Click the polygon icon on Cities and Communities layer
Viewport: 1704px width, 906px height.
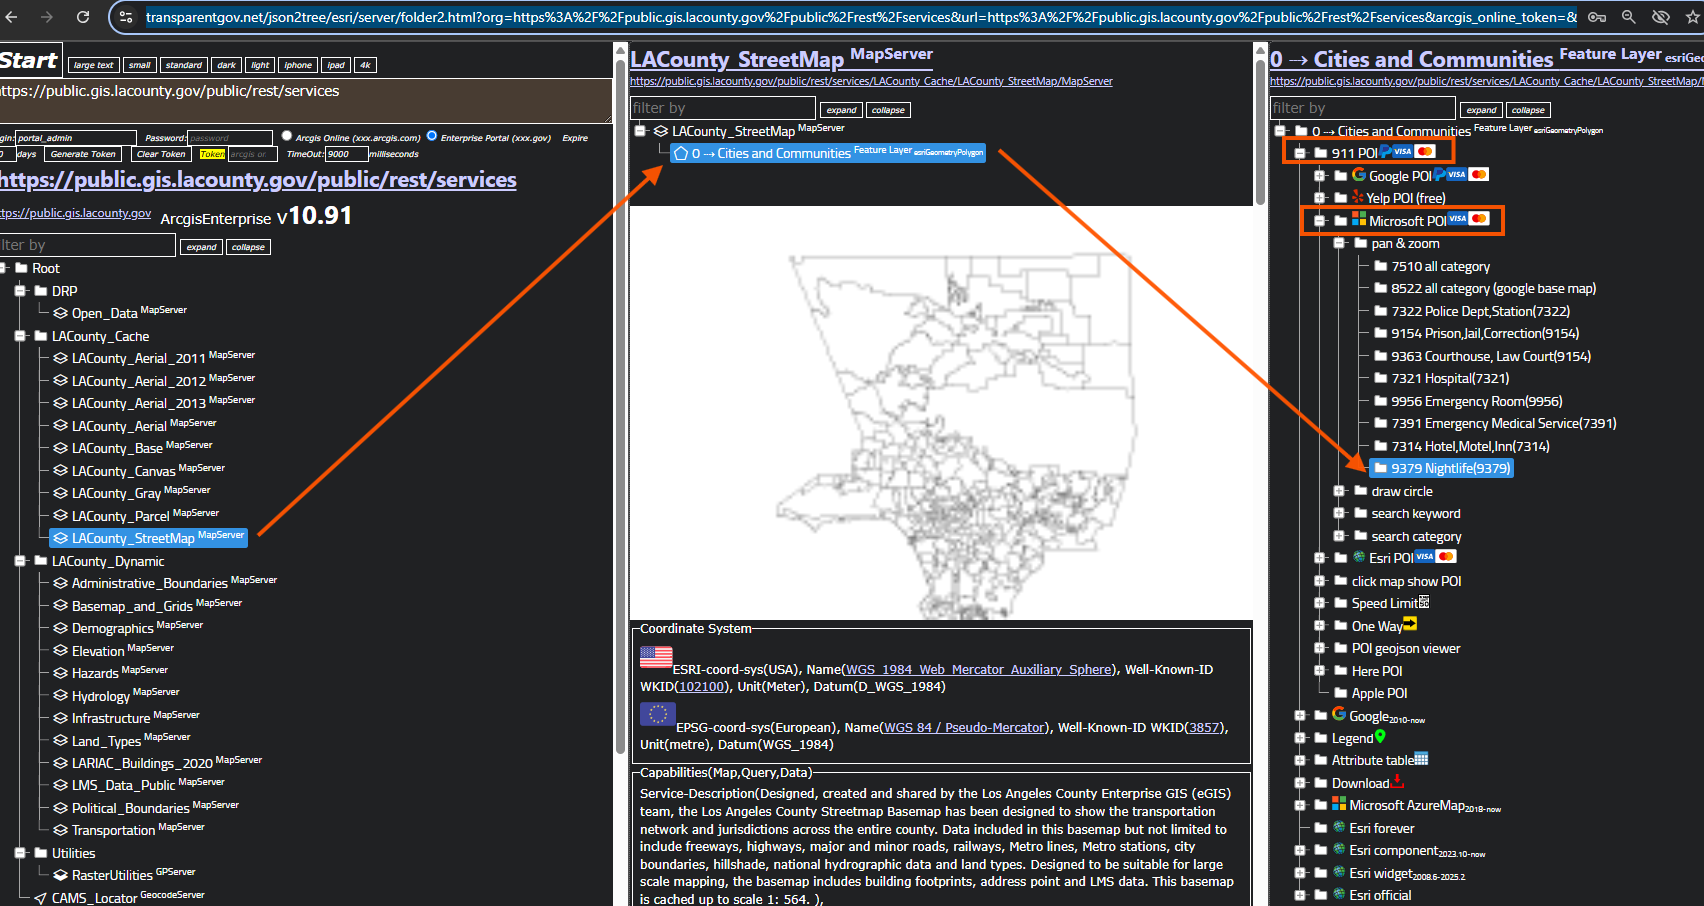coord(681,153)
